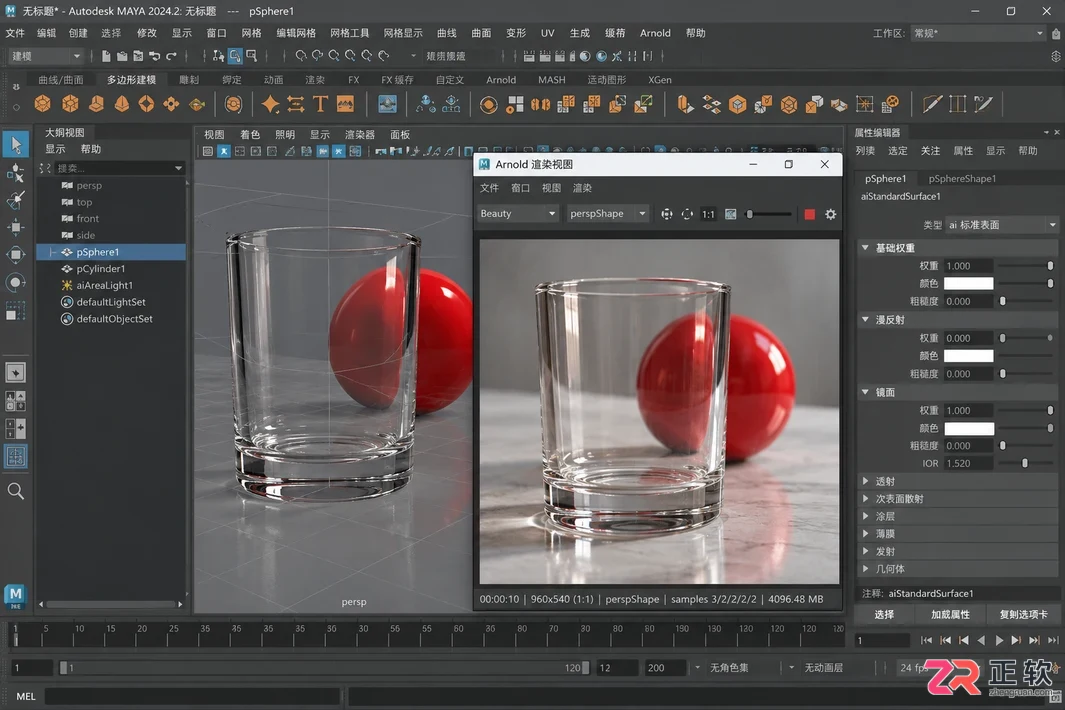Click the orange four-pointed star shelf icon

(x=270, y=104)
